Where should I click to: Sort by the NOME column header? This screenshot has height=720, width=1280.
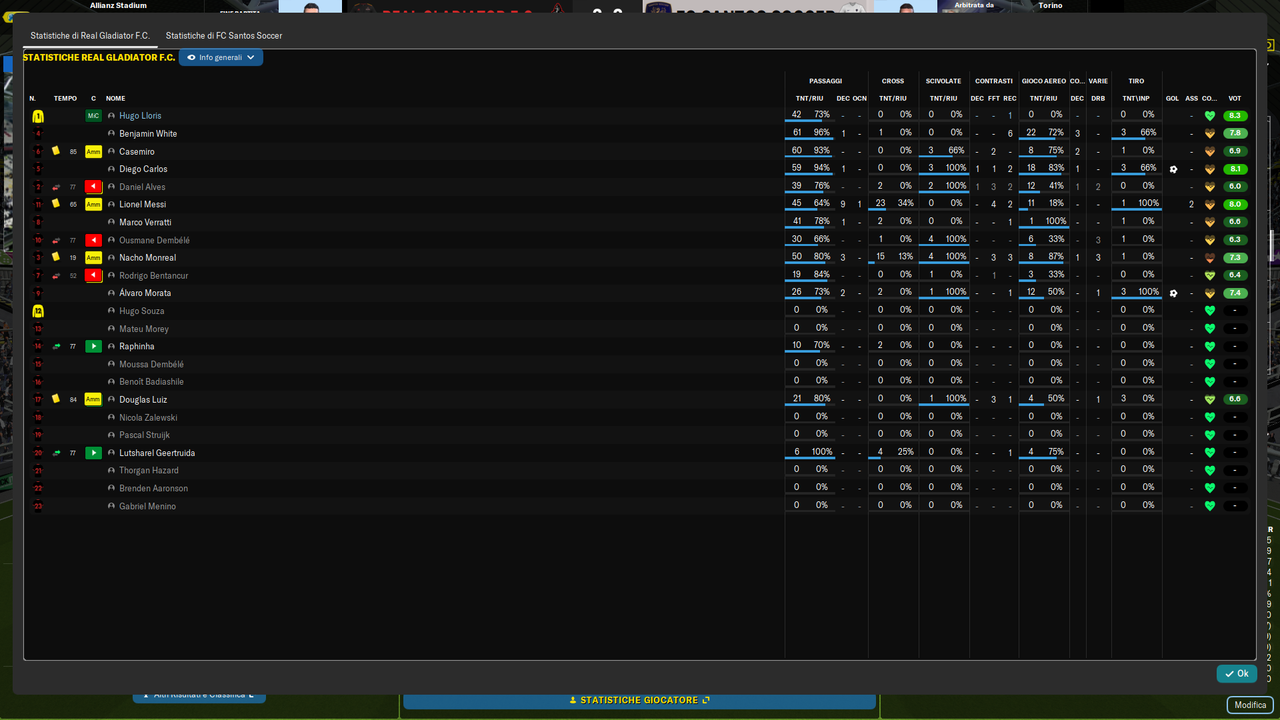116,98
